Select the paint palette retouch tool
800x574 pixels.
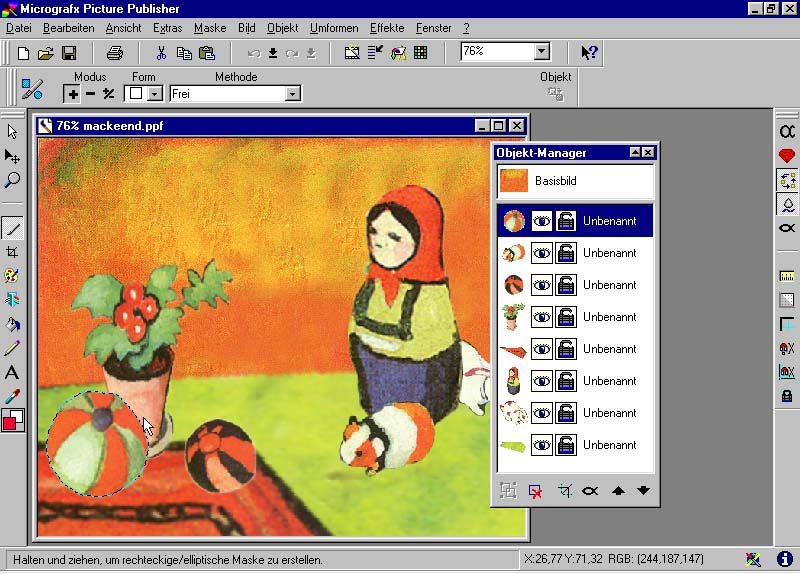pos(12,276)
